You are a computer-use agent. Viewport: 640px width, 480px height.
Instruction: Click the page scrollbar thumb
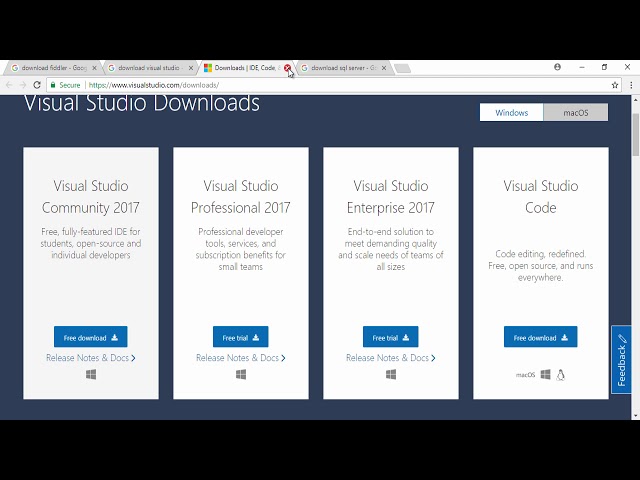click(636, 135)
